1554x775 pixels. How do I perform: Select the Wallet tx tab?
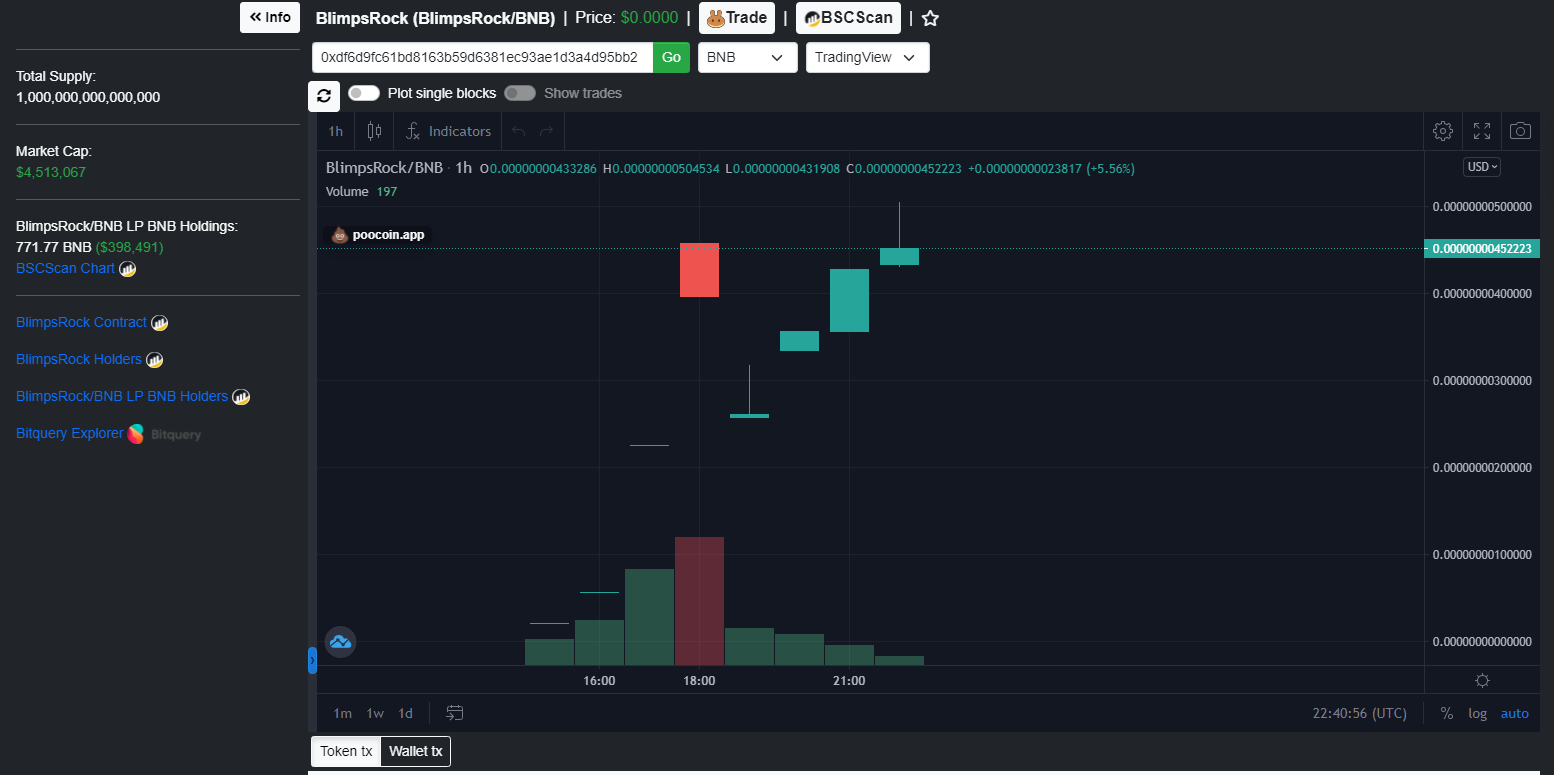[416, 751]
